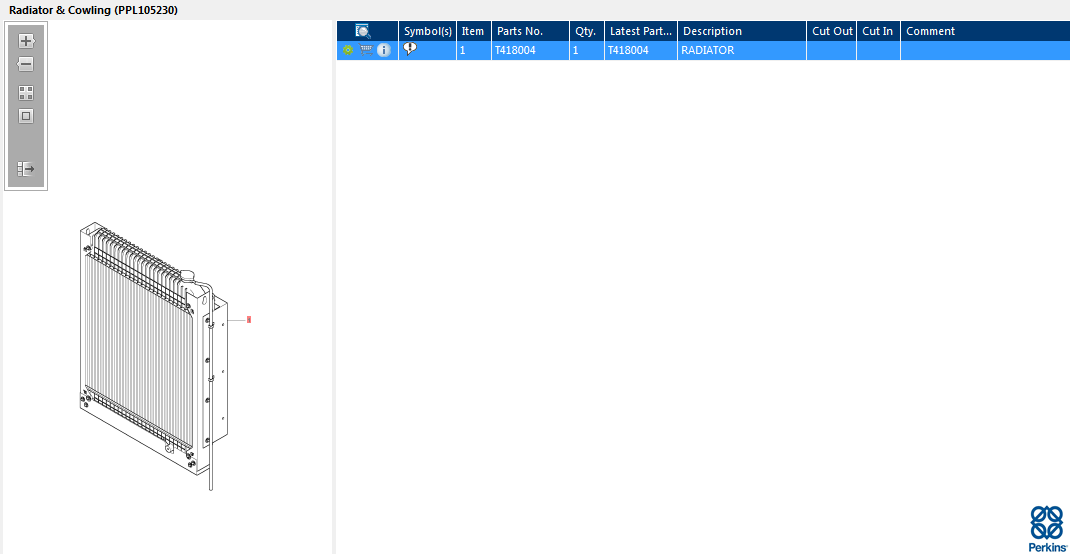The width and height of the screenshot is (1070, 554).
Task: Click the four-square grid view icon
Action: click(26, 93)
